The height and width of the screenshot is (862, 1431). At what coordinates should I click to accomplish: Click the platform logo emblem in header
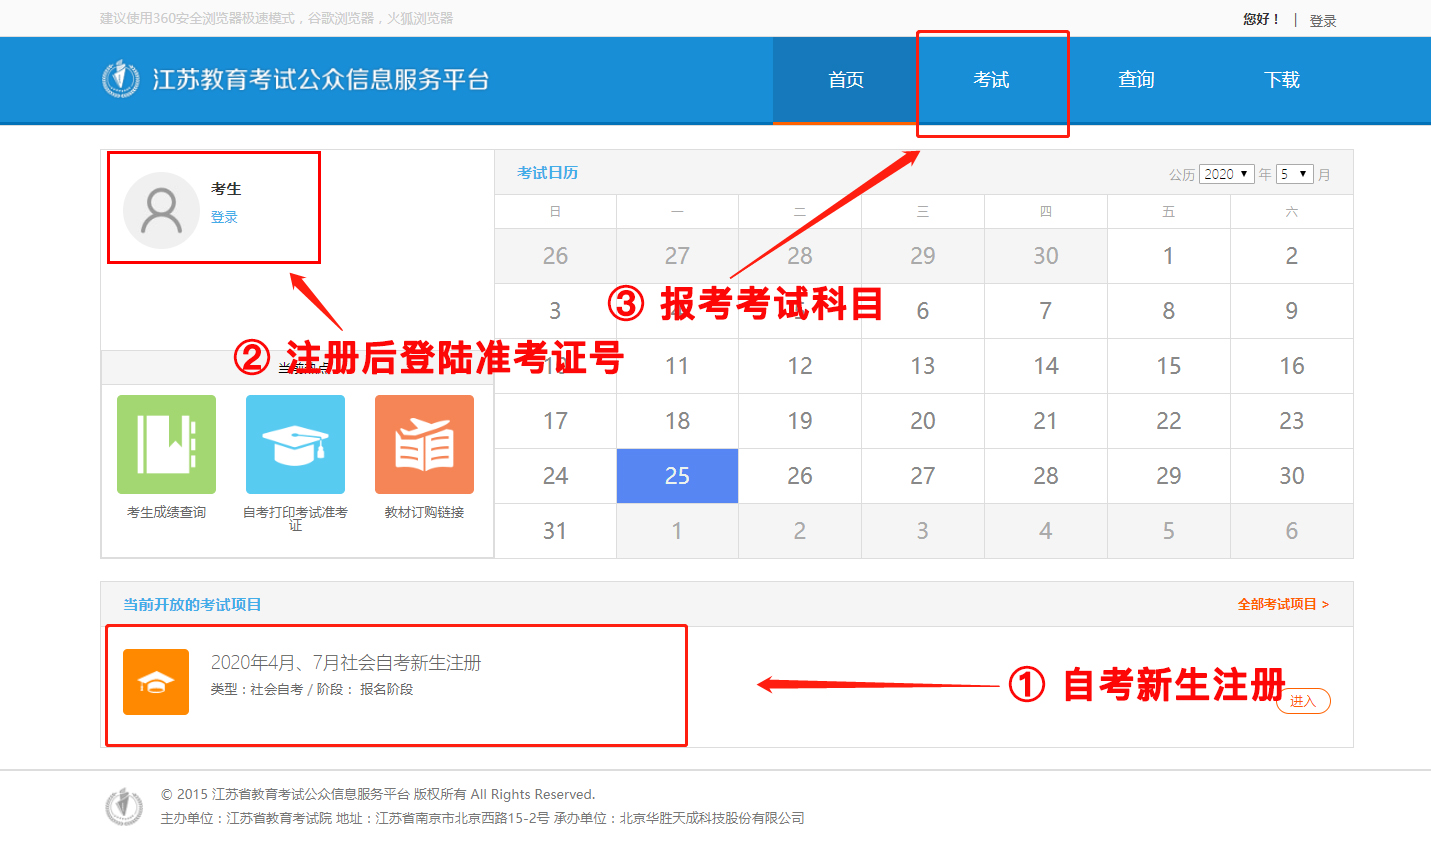[x=121, y=79]
